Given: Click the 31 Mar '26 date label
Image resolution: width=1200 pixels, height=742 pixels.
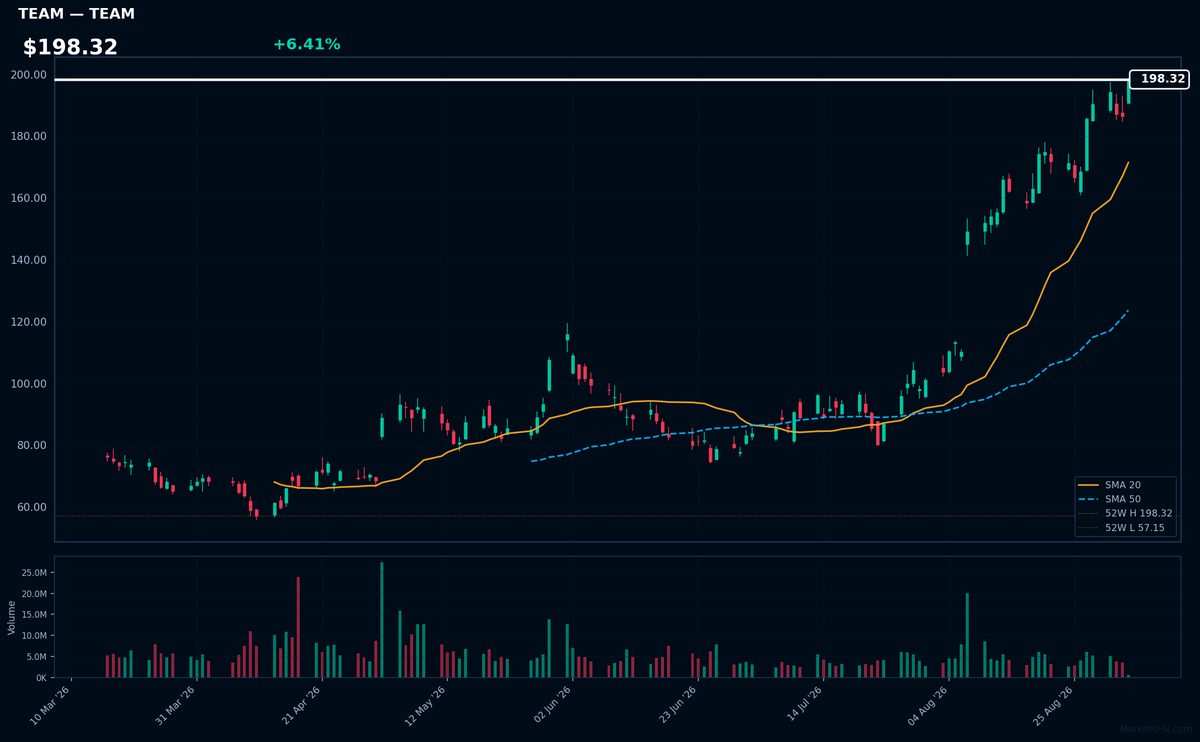Looking at the screenshot, I should (177, 706).
